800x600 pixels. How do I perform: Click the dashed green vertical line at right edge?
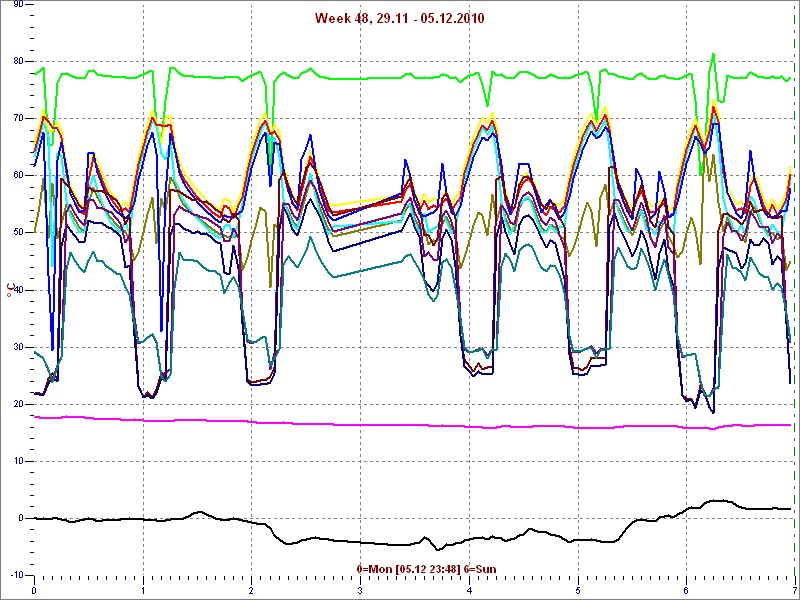795,300
